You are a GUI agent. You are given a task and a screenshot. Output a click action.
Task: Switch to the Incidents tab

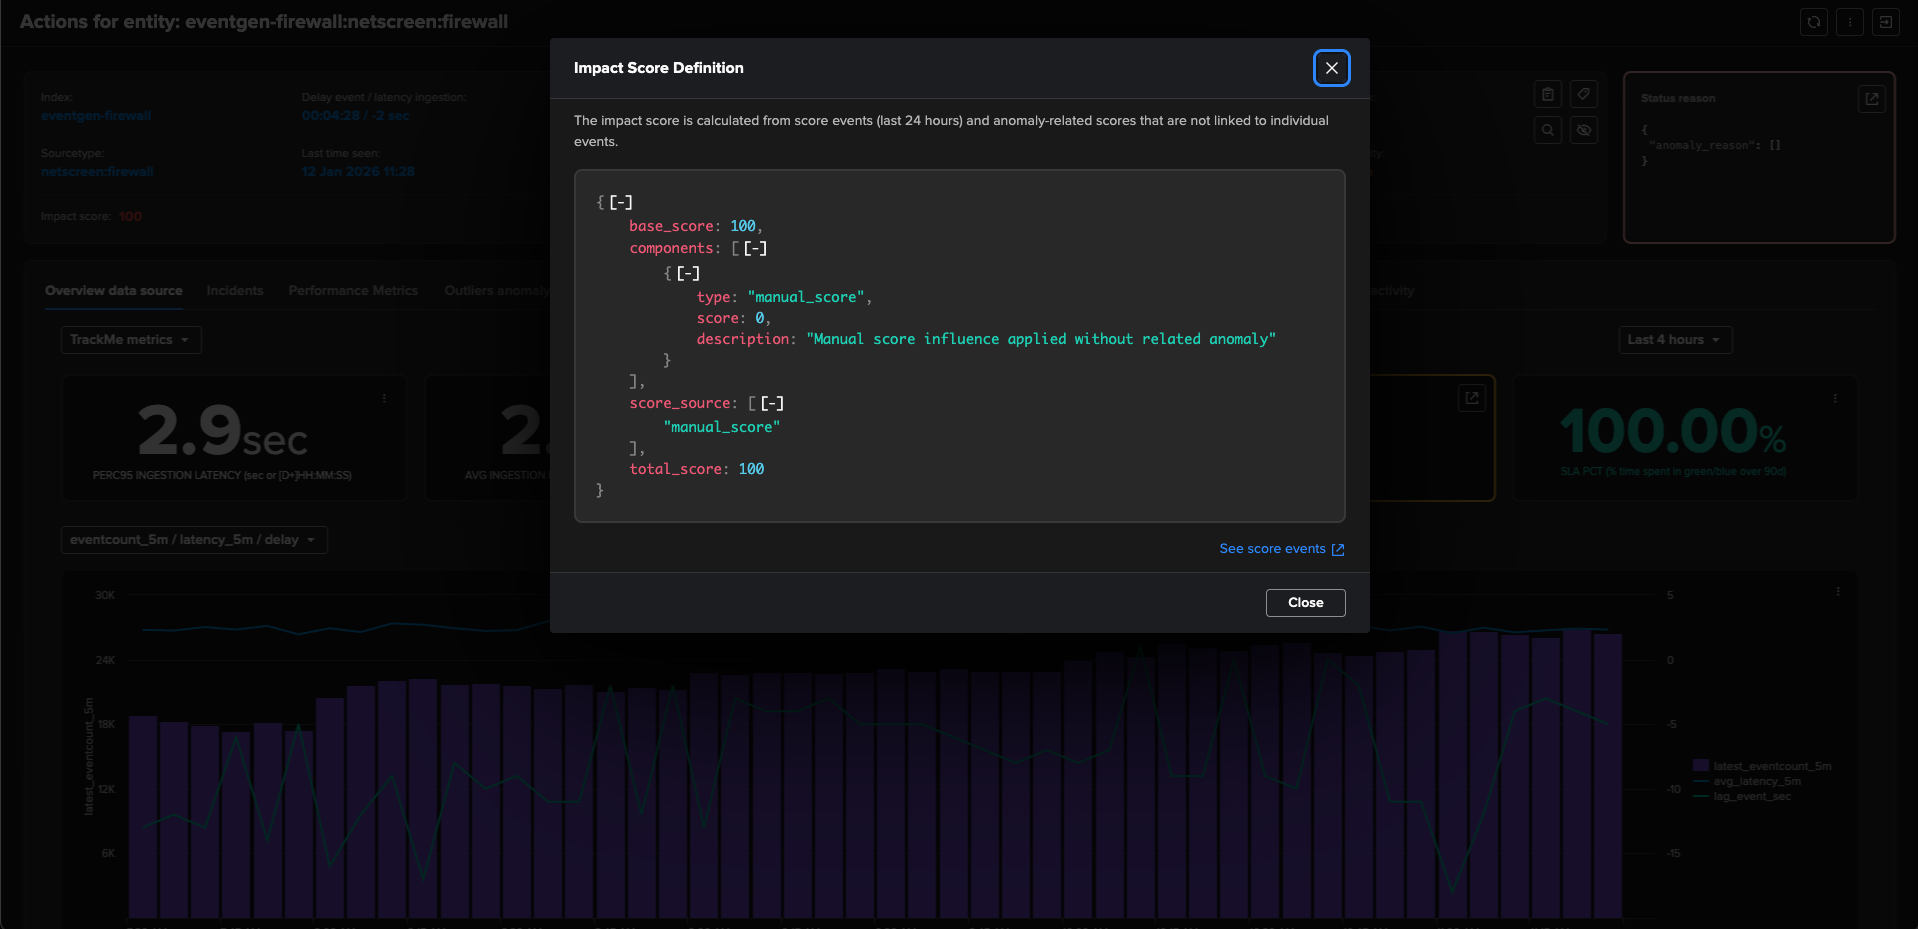click(x=235, y=291)
